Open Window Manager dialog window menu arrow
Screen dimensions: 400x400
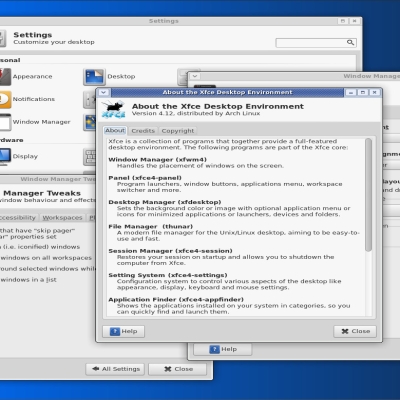pyautogui.click(x=195, y=76)
